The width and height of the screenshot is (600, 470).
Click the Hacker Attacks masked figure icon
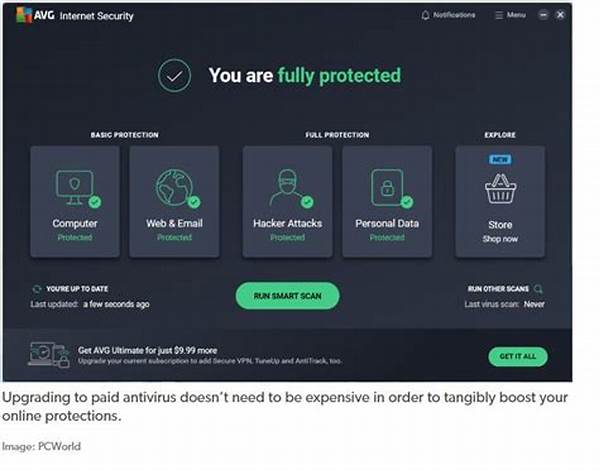tap(287, 187)
